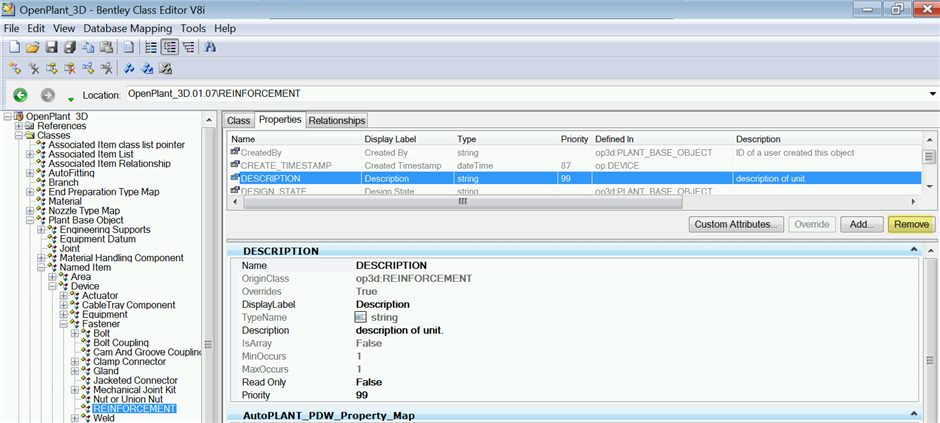Navigate forward with the gray arrow
This screenshot has width=940, height=423.
point(48,95)
